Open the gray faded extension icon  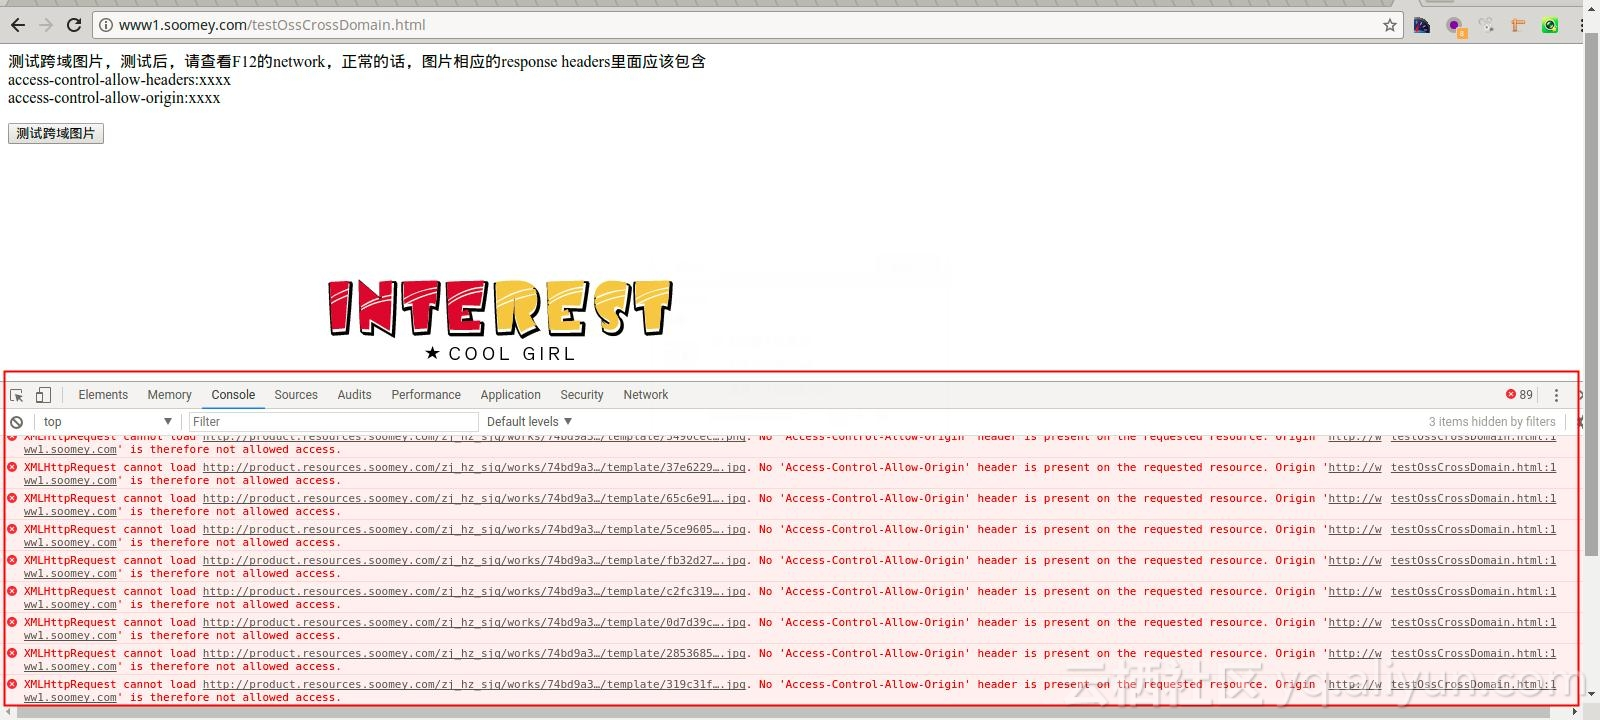pos(1487,25)
